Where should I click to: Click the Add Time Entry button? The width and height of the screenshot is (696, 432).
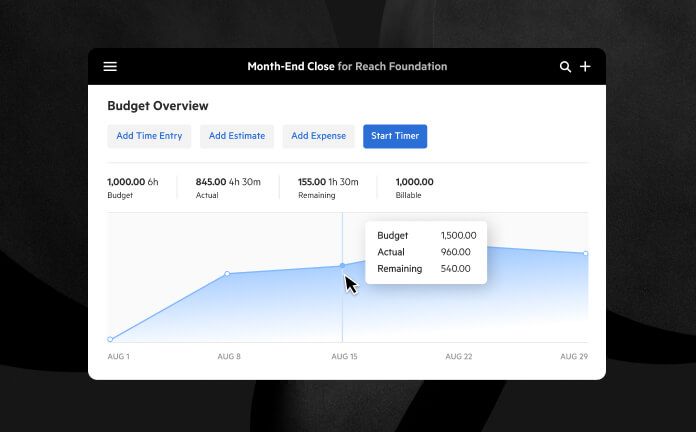pyautogui.click(x=149, y=136)
